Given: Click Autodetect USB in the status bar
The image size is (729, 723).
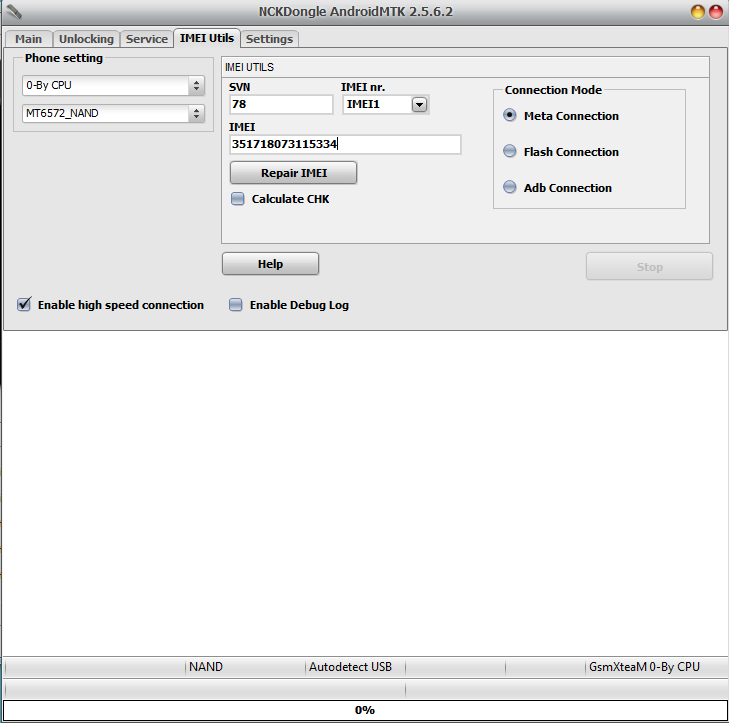Looking at the screenshot, I should (x=350, y=667).
